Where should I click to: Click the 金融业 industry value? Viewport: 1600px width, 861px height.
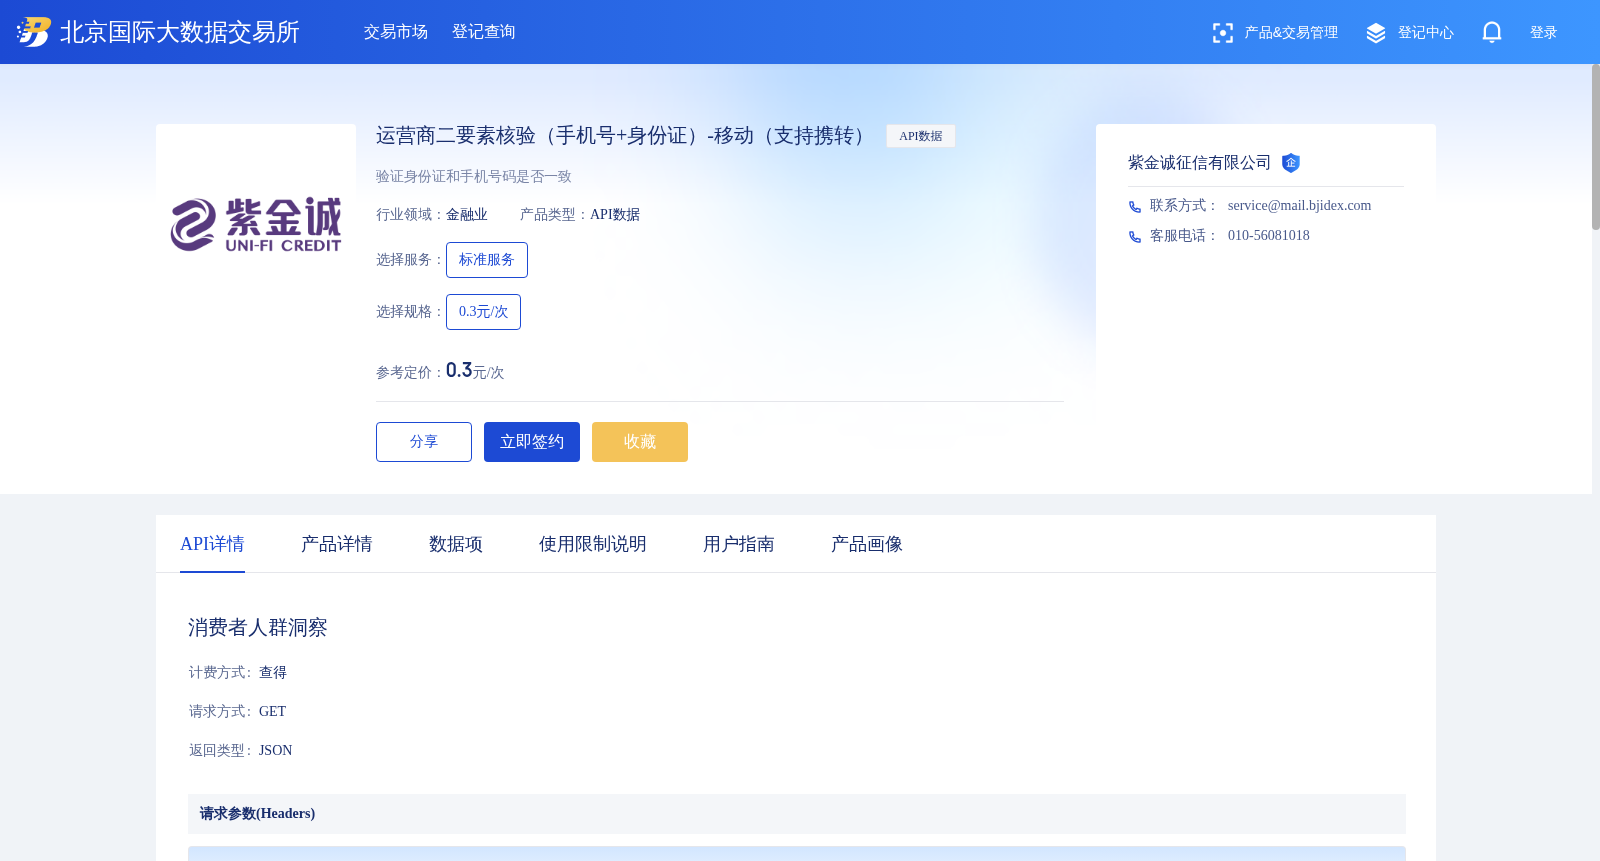[x=467, y=215]
